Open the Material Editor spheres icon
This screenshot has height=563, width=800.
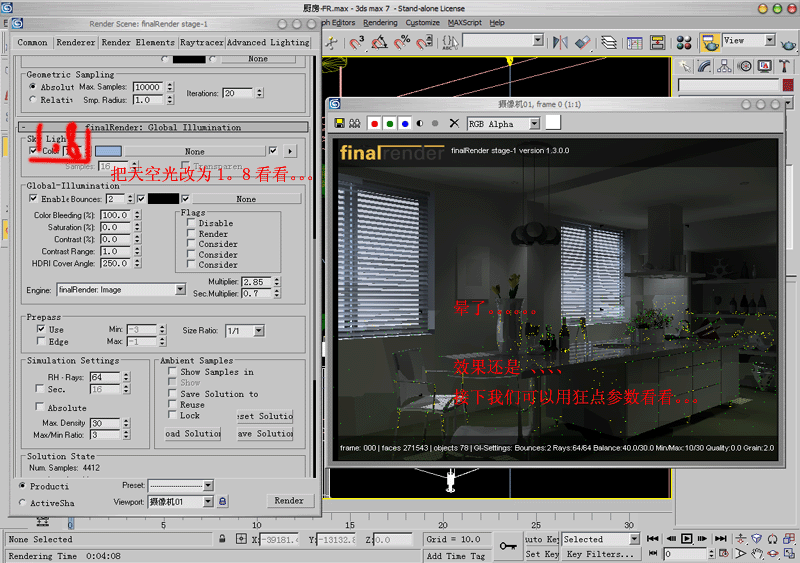684,42
